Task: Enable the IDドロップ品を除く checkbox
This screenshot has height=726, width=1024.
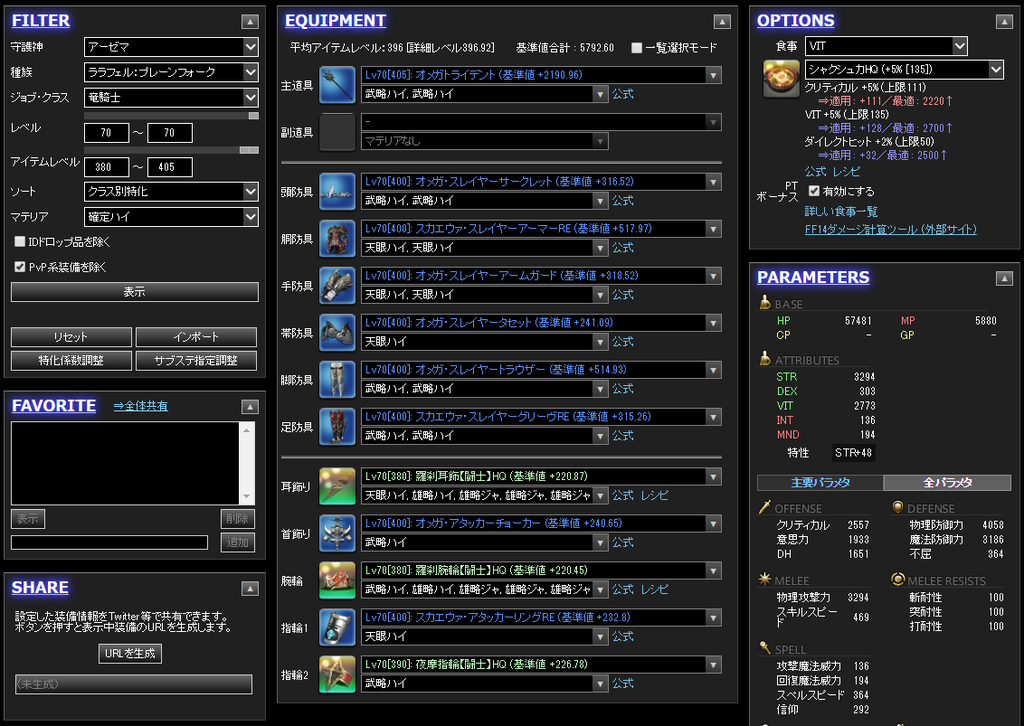Action: 20,242
